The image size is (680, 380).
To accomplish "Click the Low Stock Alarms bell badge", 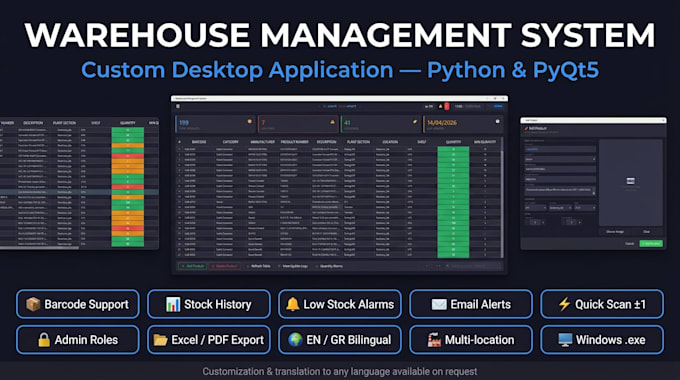I will 340,304.
